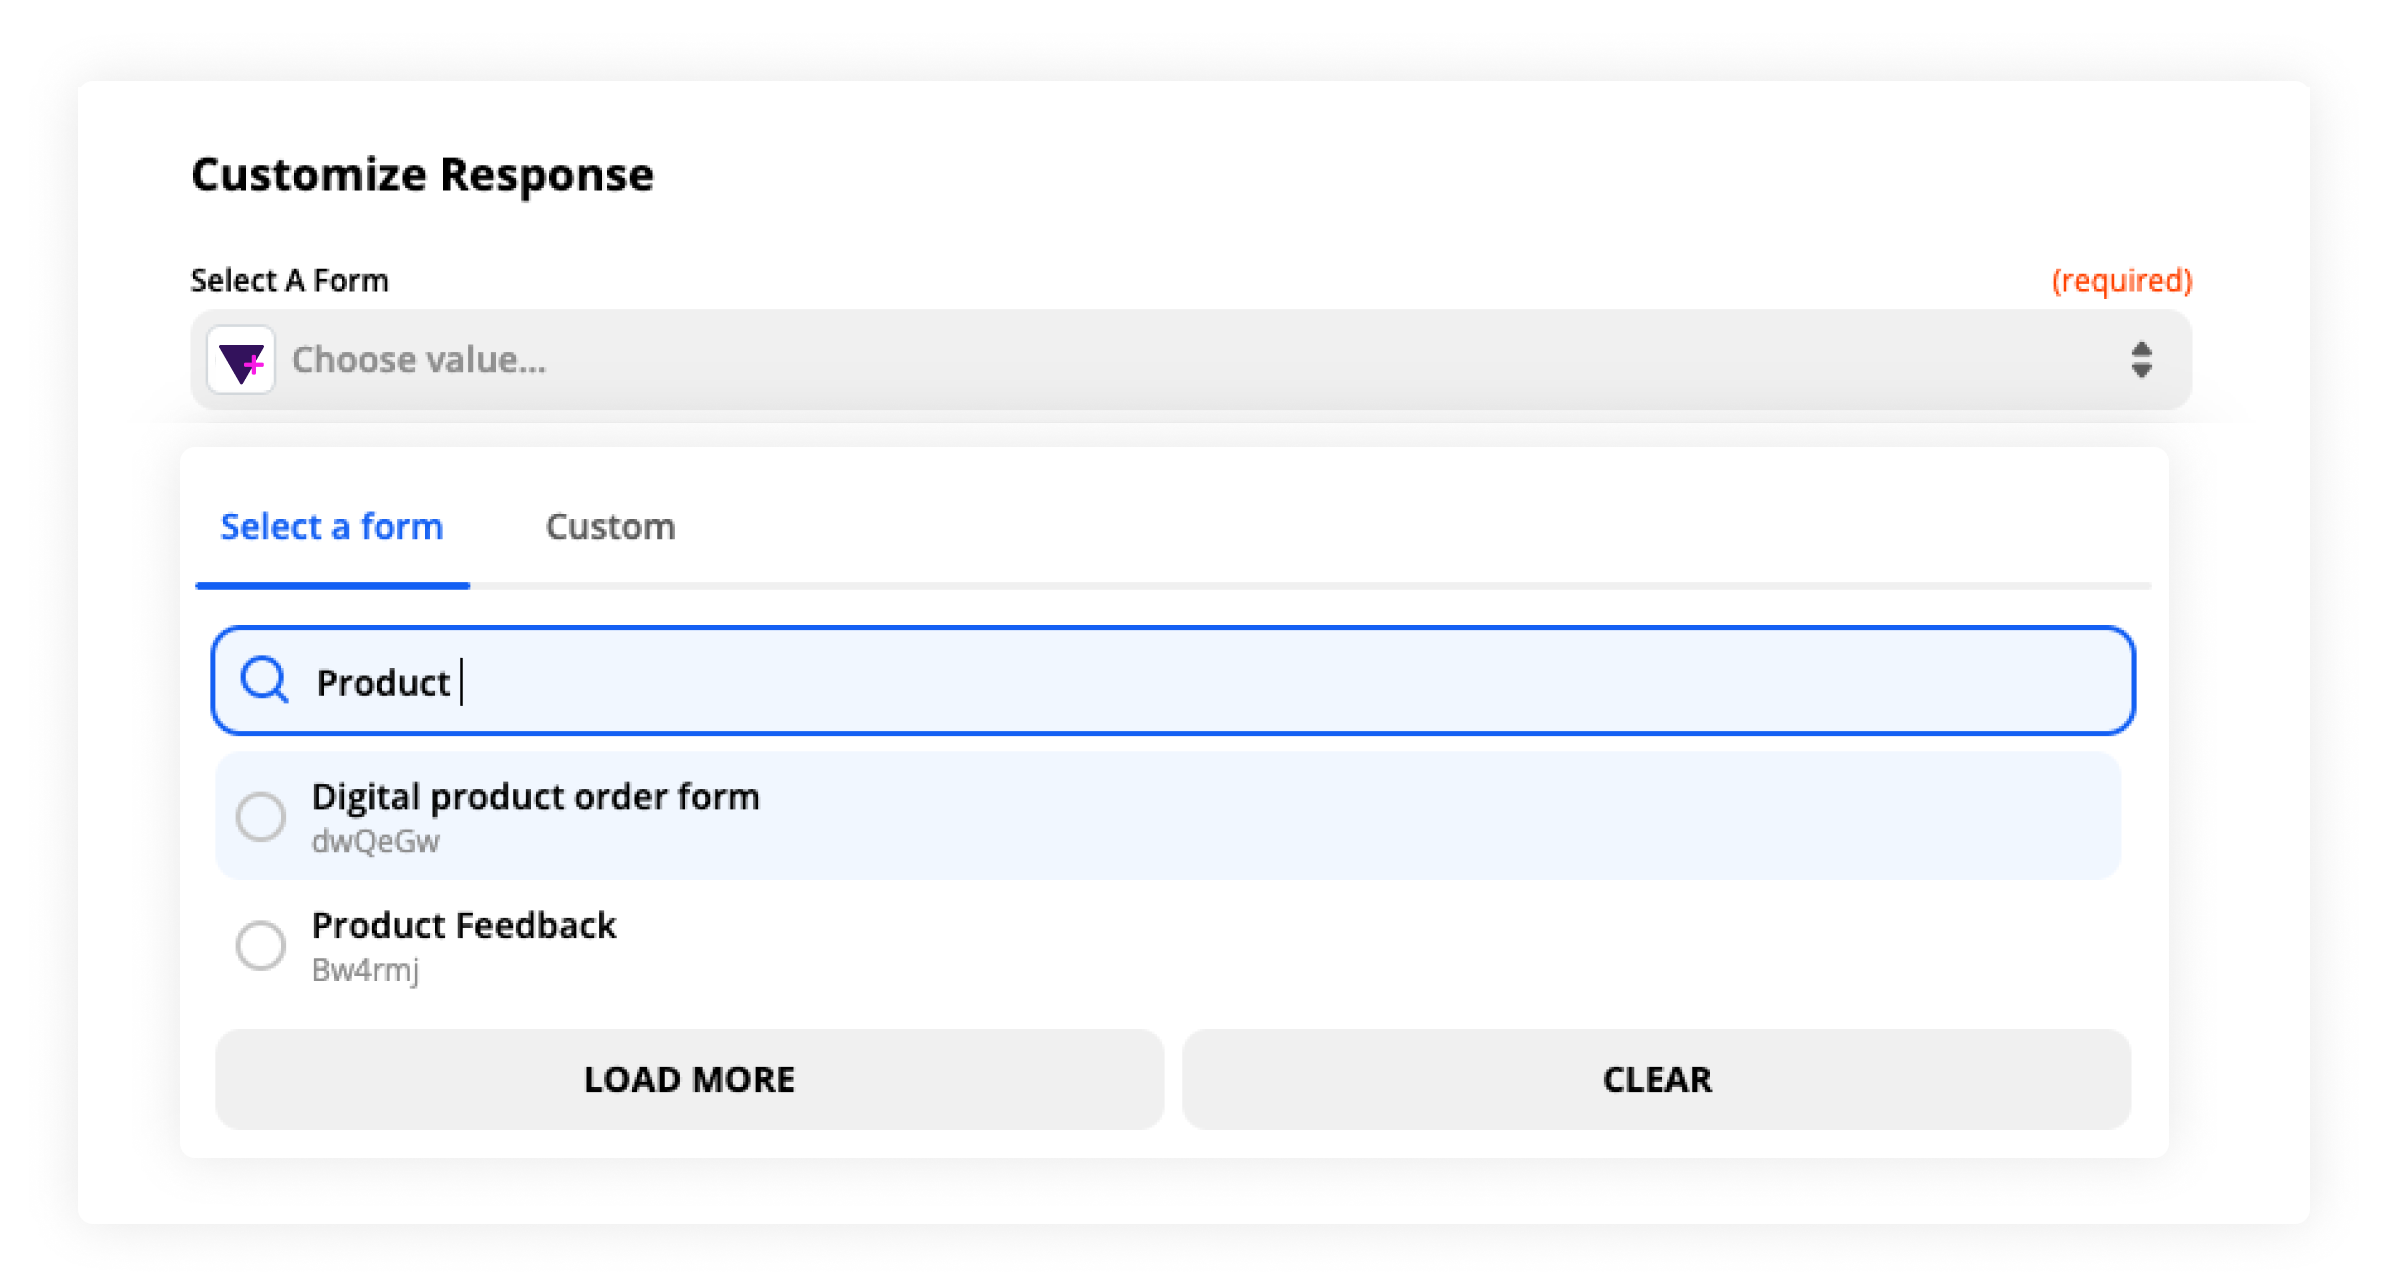Select Digital product order form radio button

261,817
